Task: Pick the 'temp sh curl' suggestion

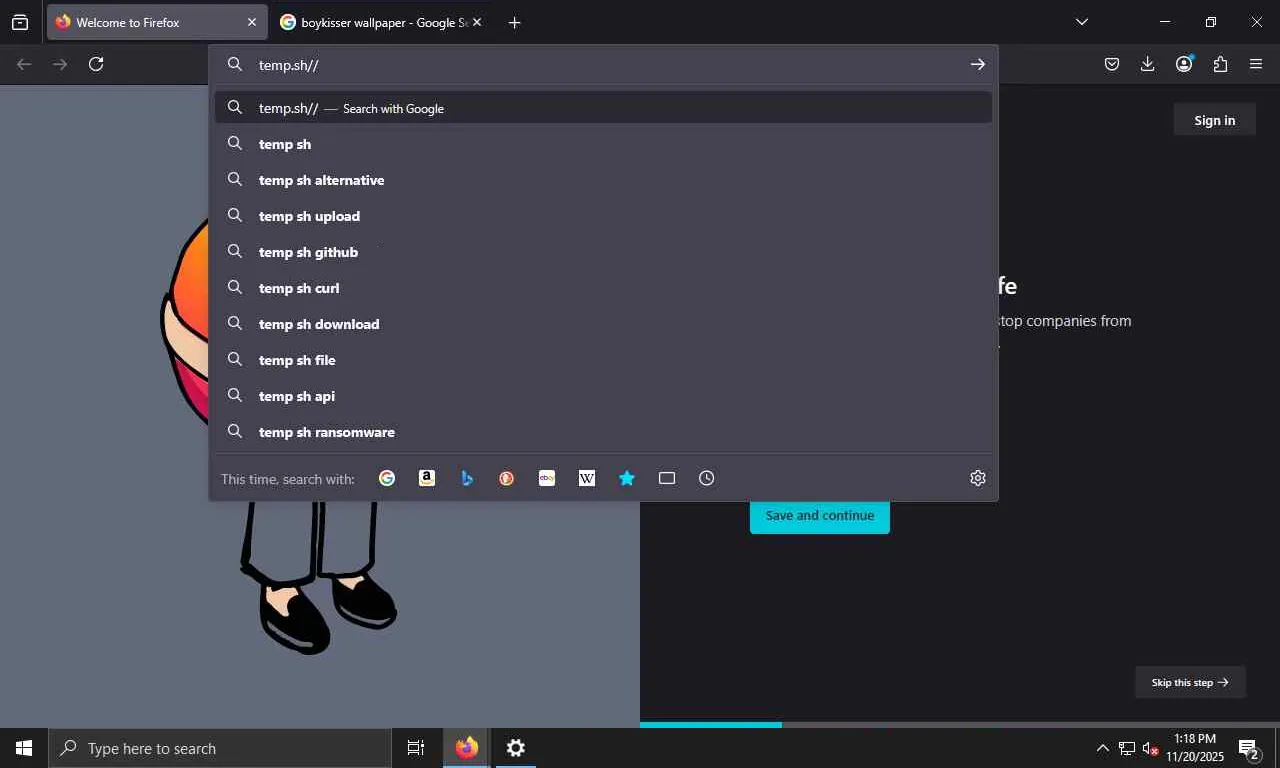Action: (x=603, y=288)
